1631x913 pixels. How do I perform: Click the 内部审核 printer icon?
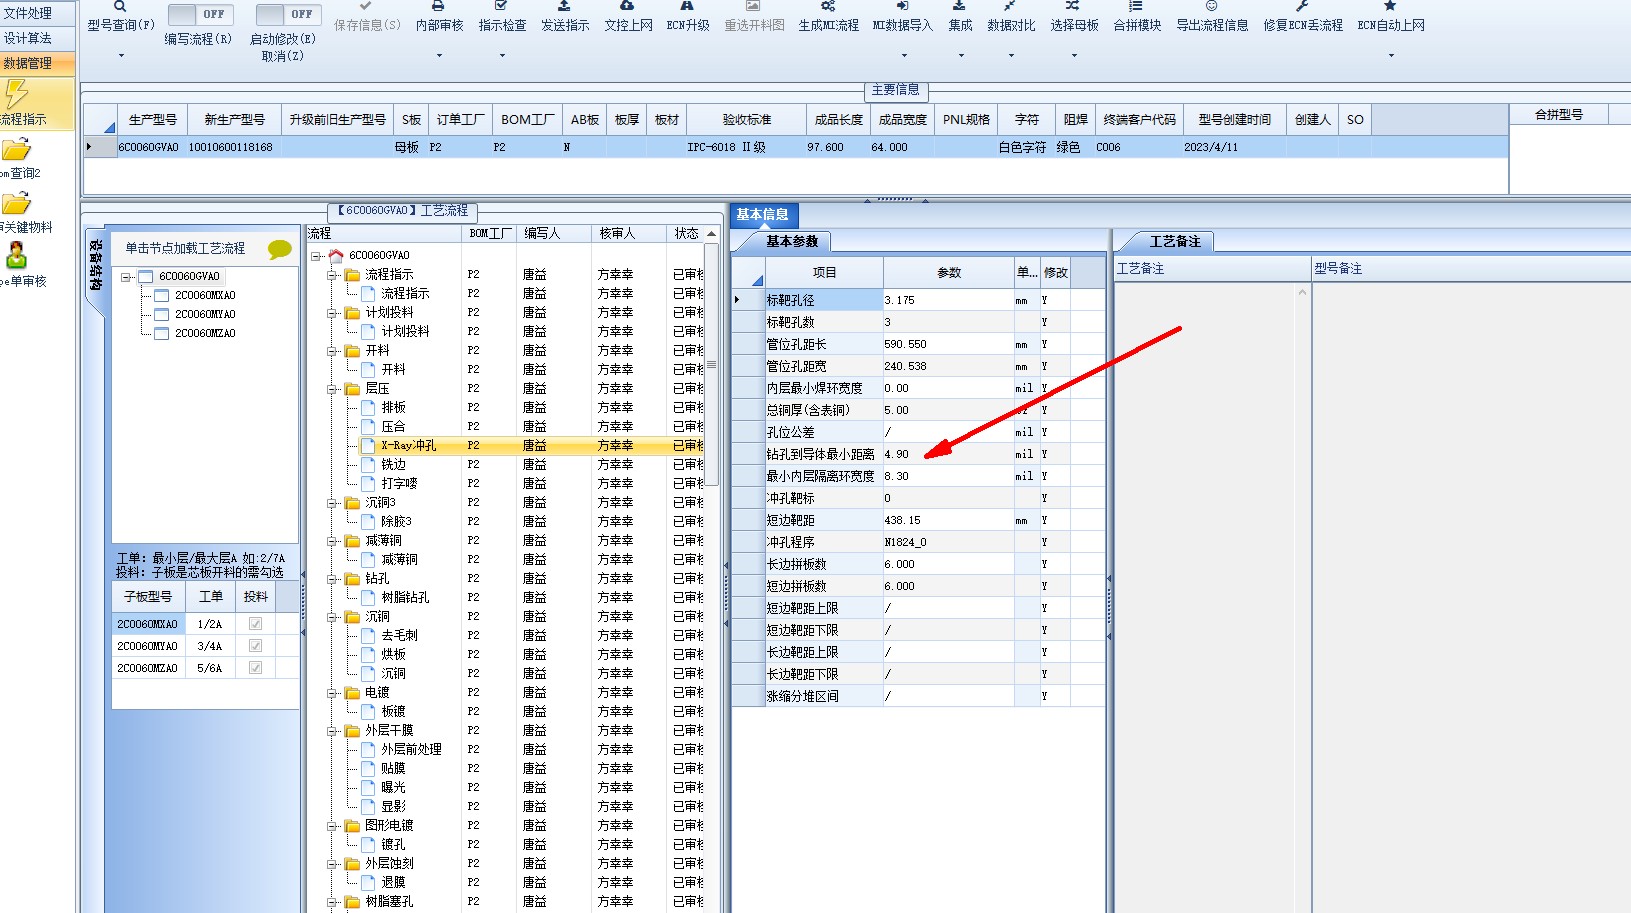pos(438,6)
